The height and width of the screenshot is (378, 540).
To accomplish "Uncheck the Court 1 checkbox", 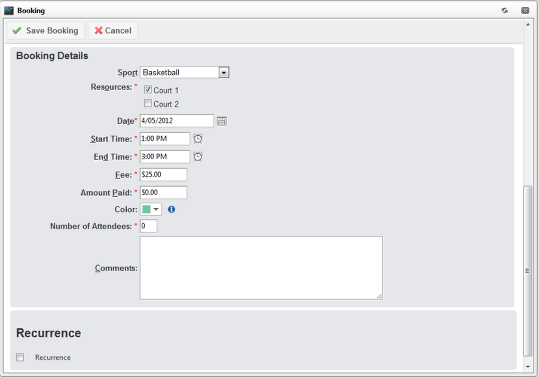I will (148, 90).
